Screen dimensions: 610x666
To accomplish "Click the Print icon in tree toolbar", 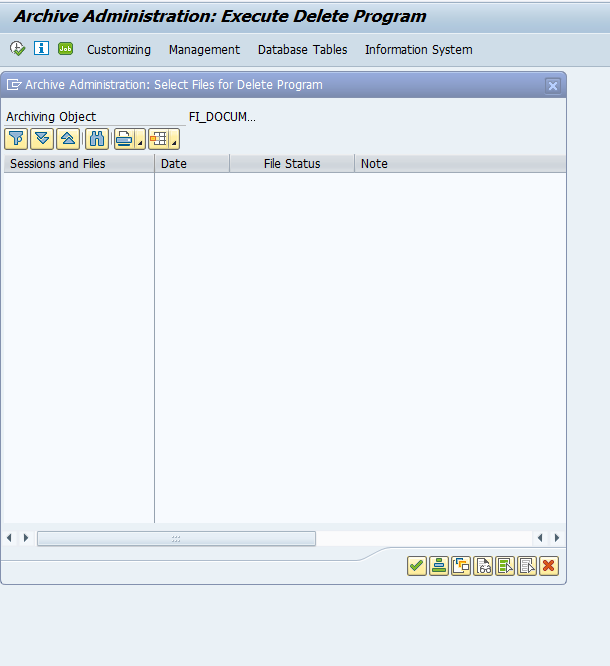I will tap(124, 139).
